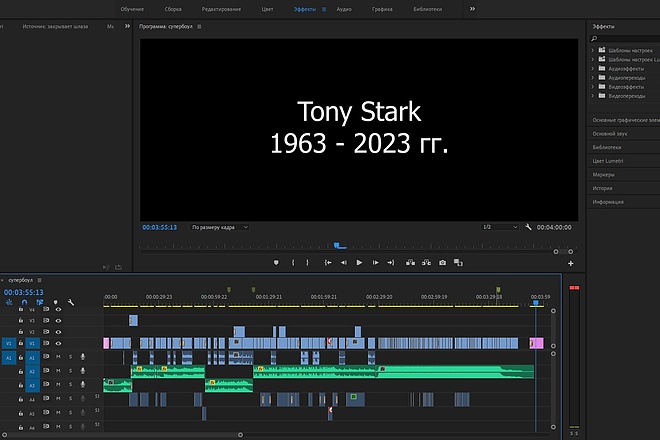
Task: Switch to the Библиотеки workspace
Action: [x=428, y=9]
